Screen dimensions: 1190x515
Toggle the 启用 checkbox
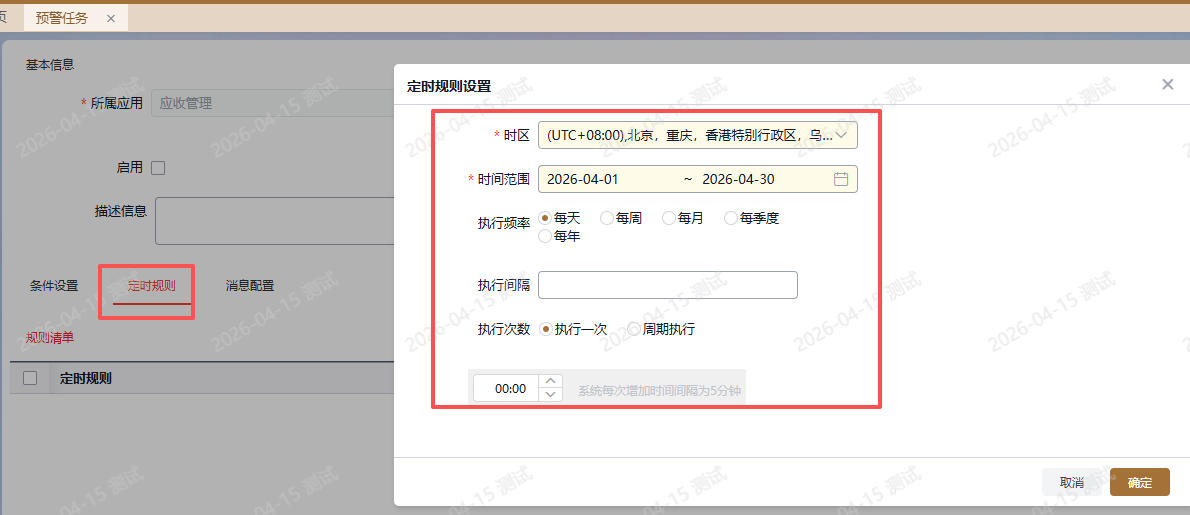point(158,168)
